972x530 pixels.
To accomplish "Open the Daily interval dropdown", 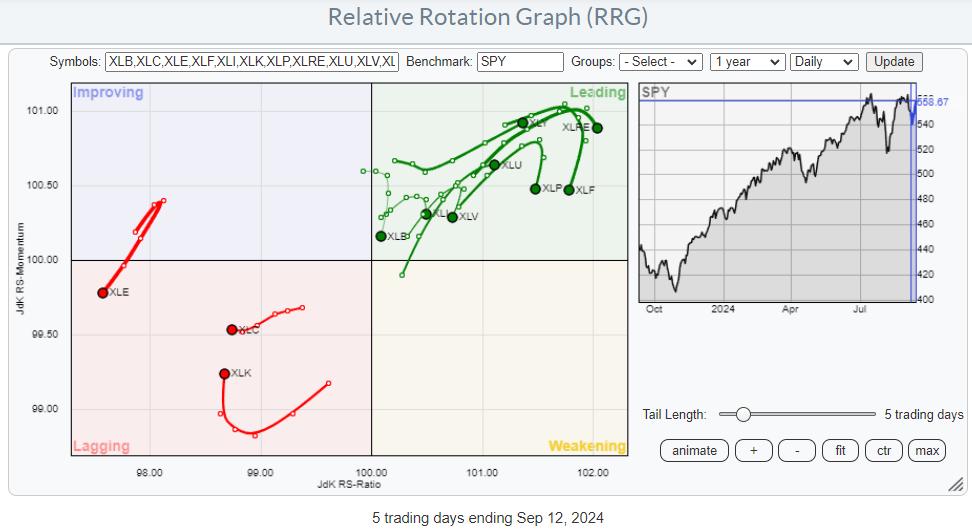I will (823, 62).
